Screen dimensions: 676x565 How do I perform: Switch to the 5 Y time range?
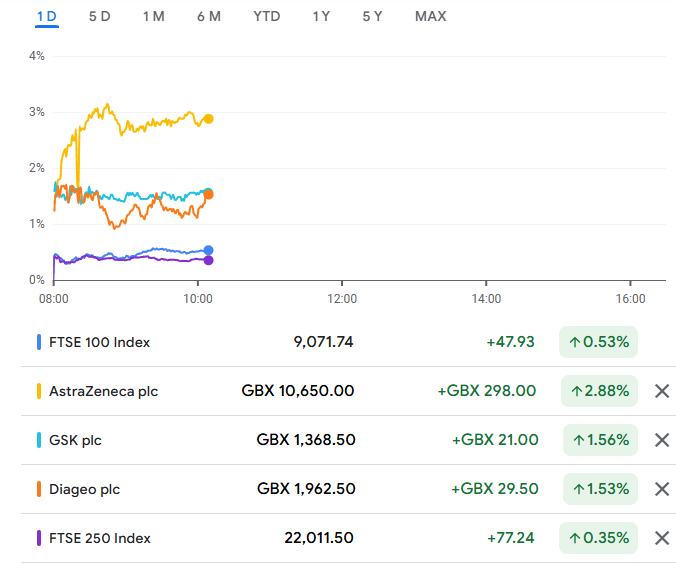pyautogui.click(x=372, y=16)
